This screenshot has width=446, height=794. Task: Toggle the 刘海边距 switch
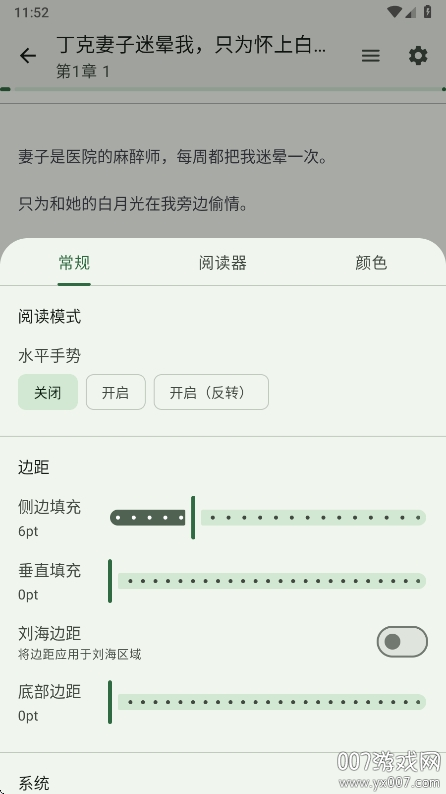[x=402, y=642]
